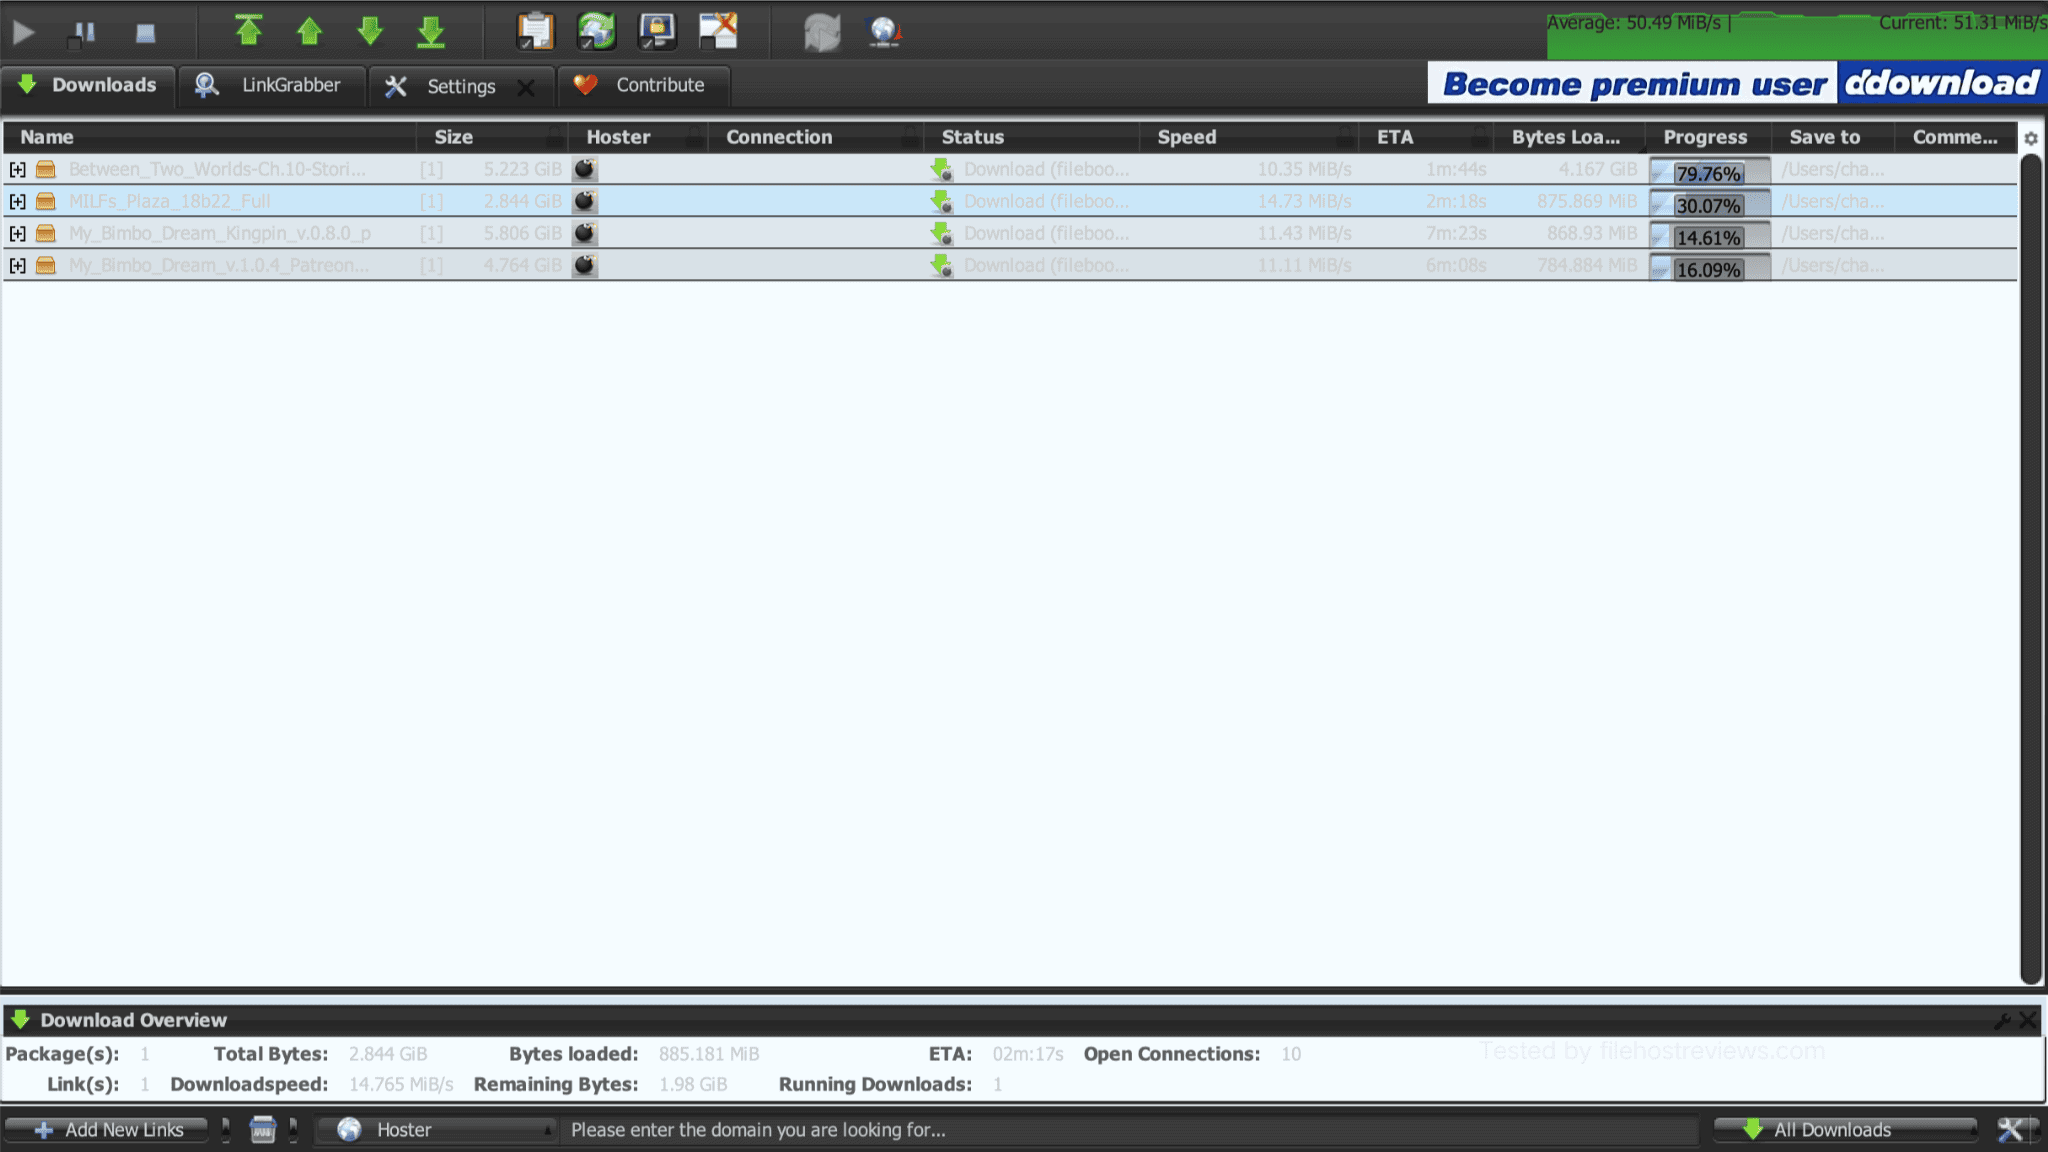
Task: Click the 16.09% progress bar
Action: pos(1709,268)
